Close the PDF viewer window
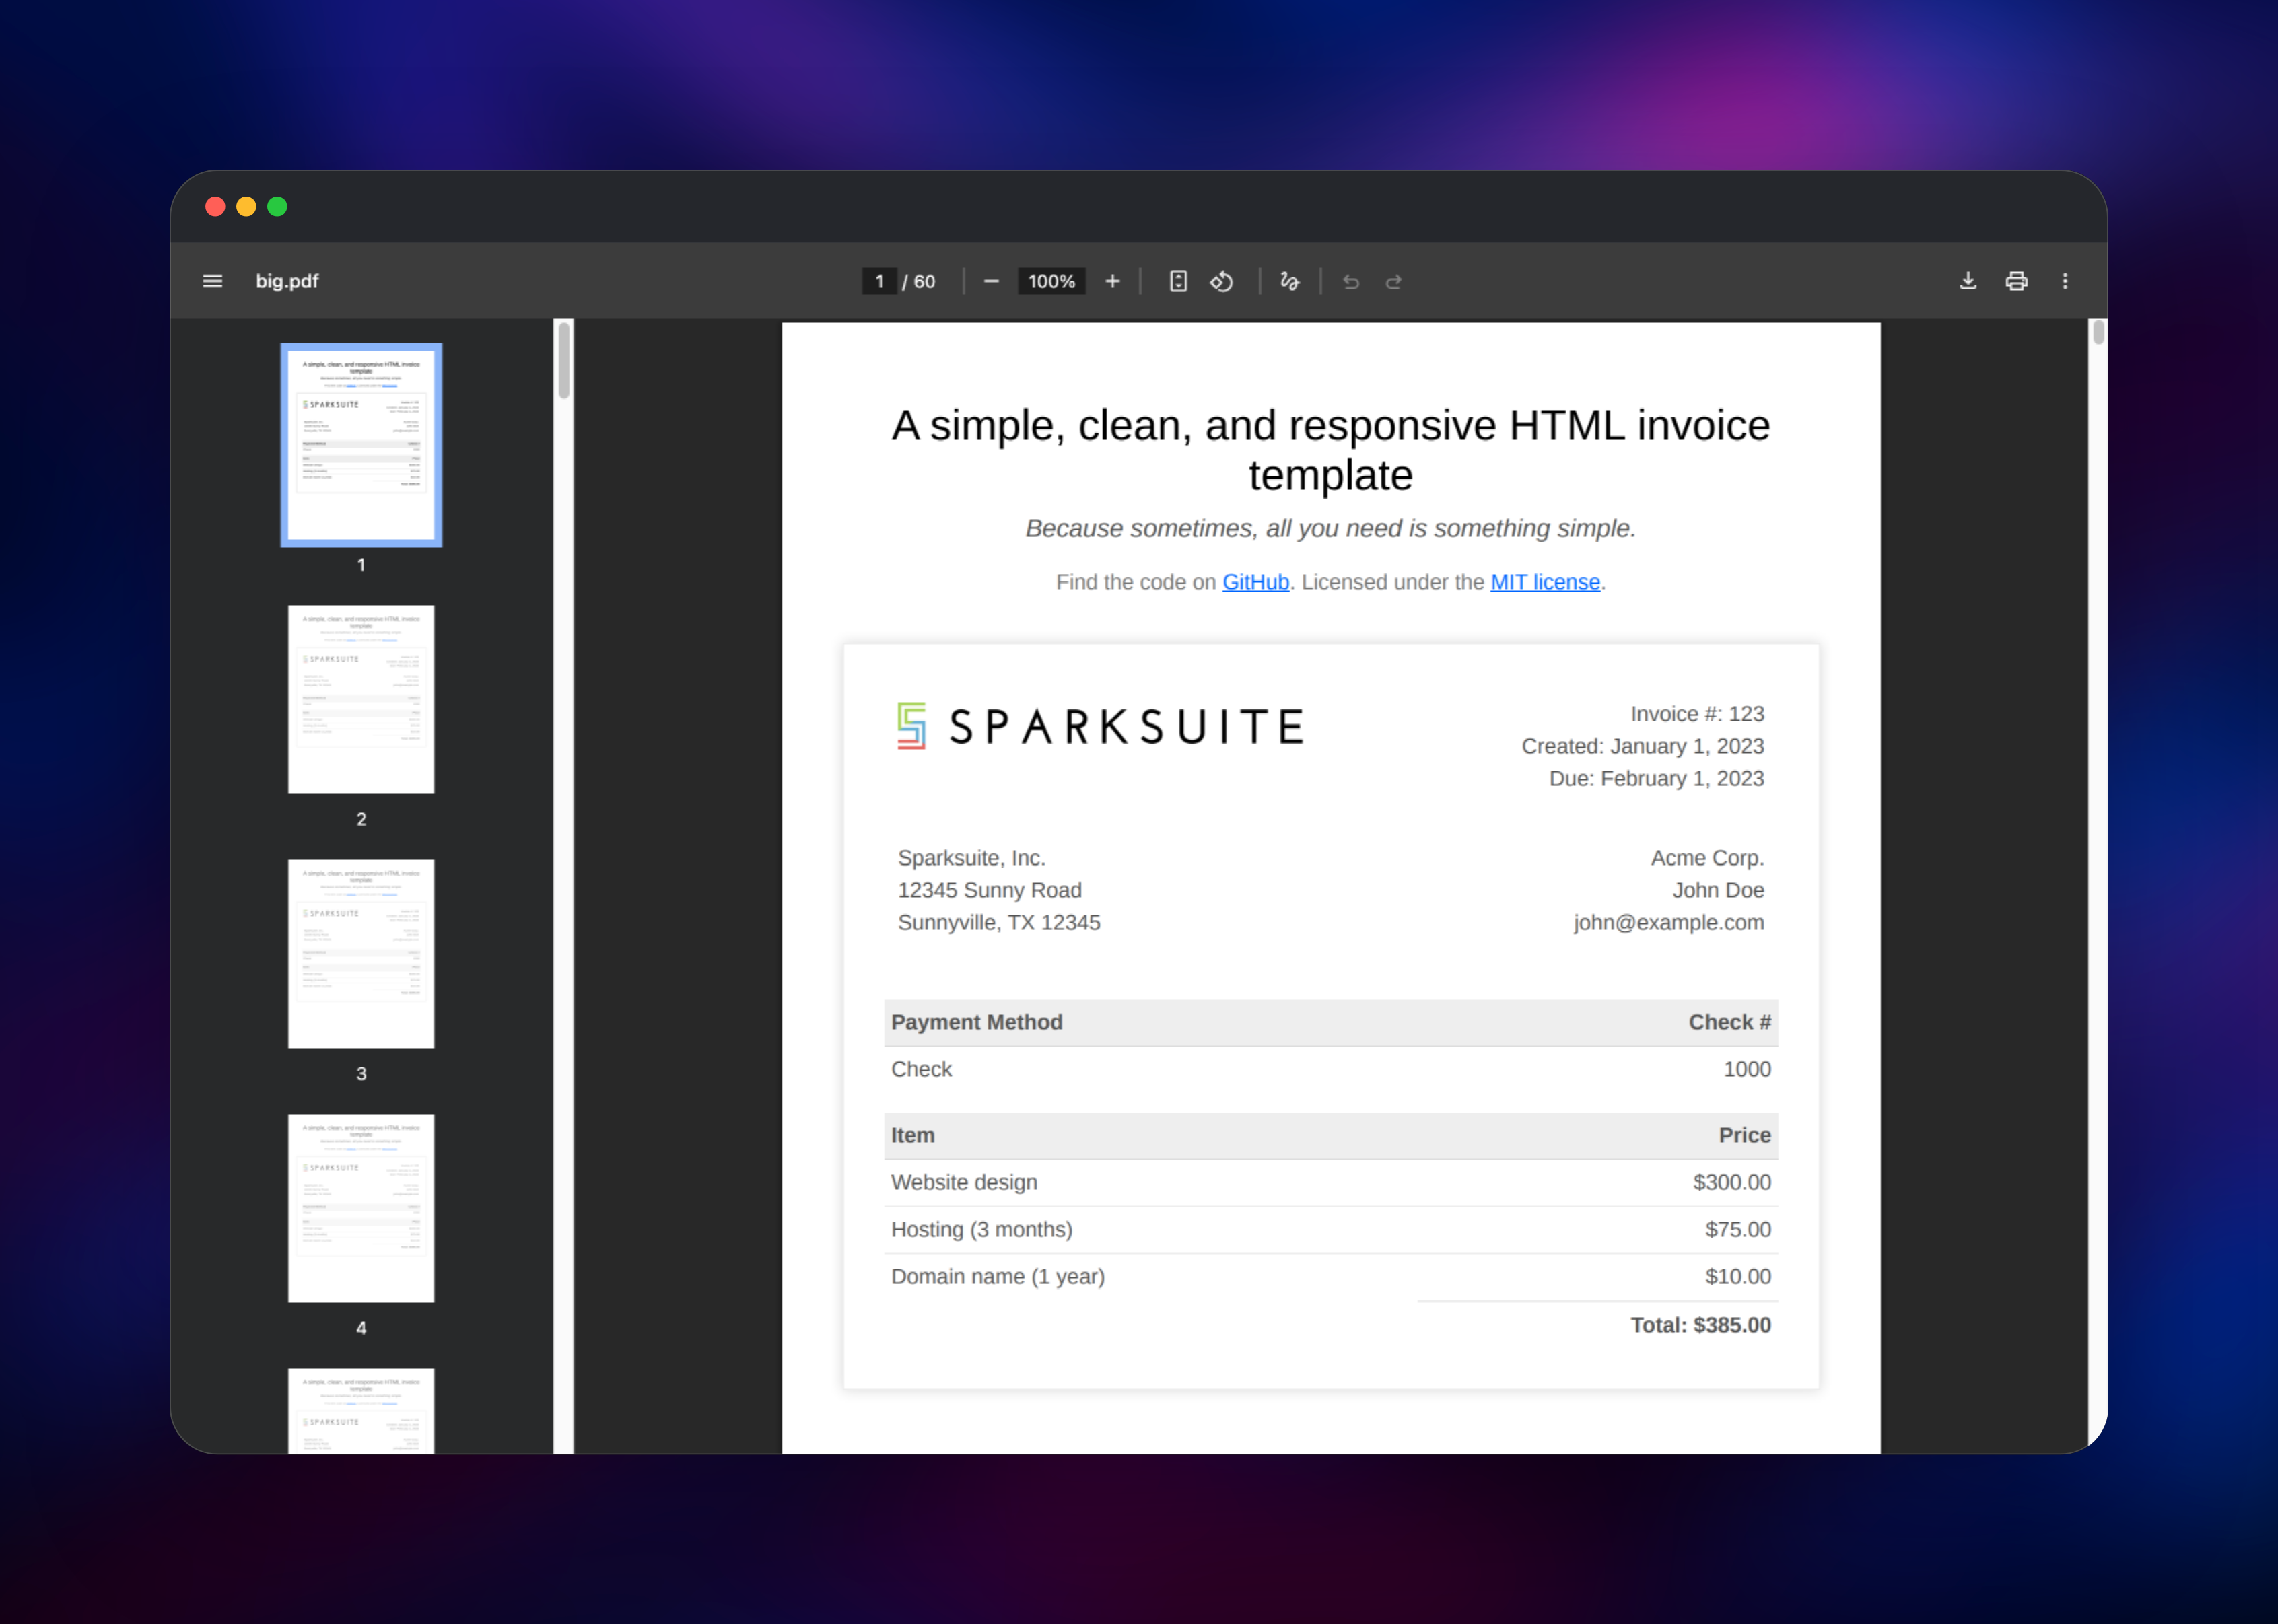Viewport: 2278px width, 1624px height. (x=215, y=206)
